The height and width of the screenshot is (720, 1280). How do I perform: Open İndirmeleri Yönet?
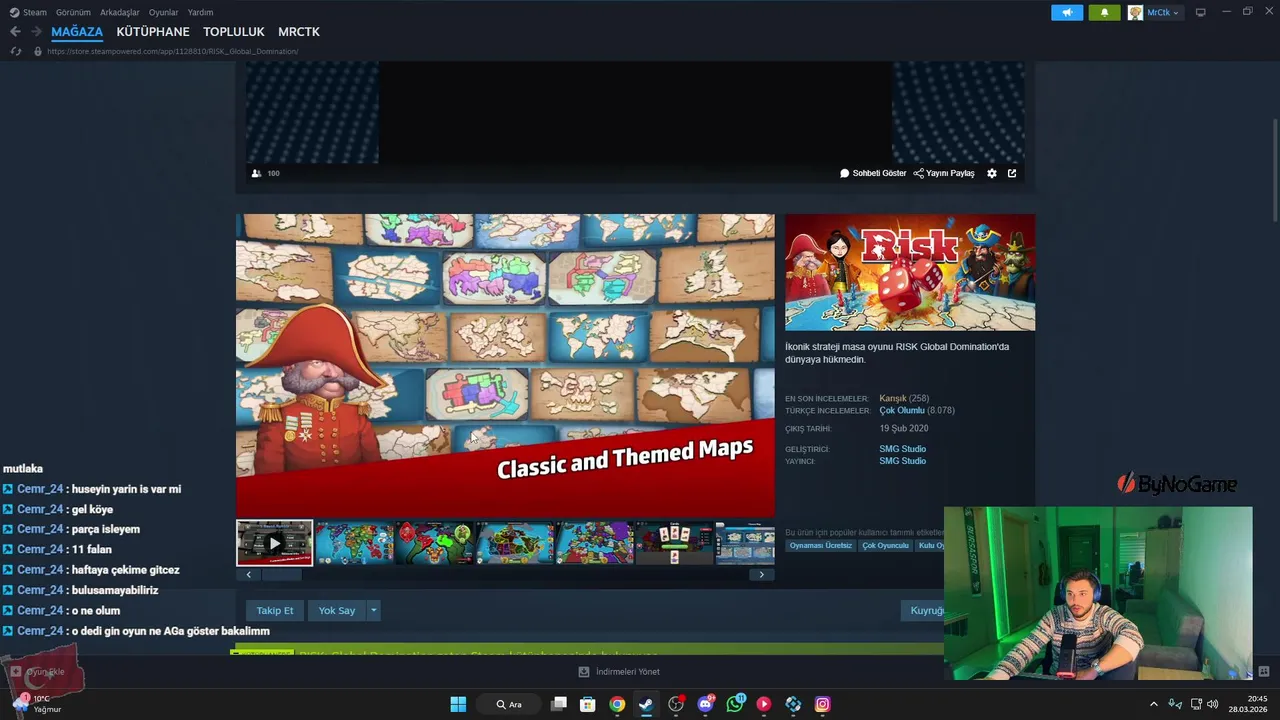click(x=619, y=672)
